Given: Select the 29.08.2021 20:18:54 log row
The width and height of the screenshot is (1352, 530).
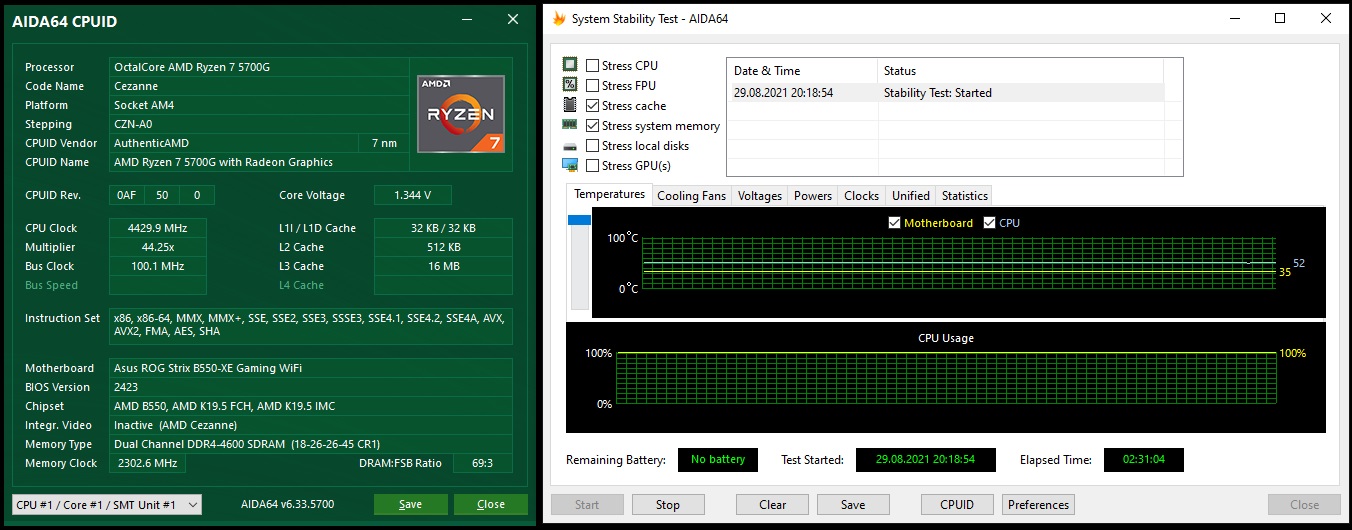Looking at the screenshot, I should point(945,93).
